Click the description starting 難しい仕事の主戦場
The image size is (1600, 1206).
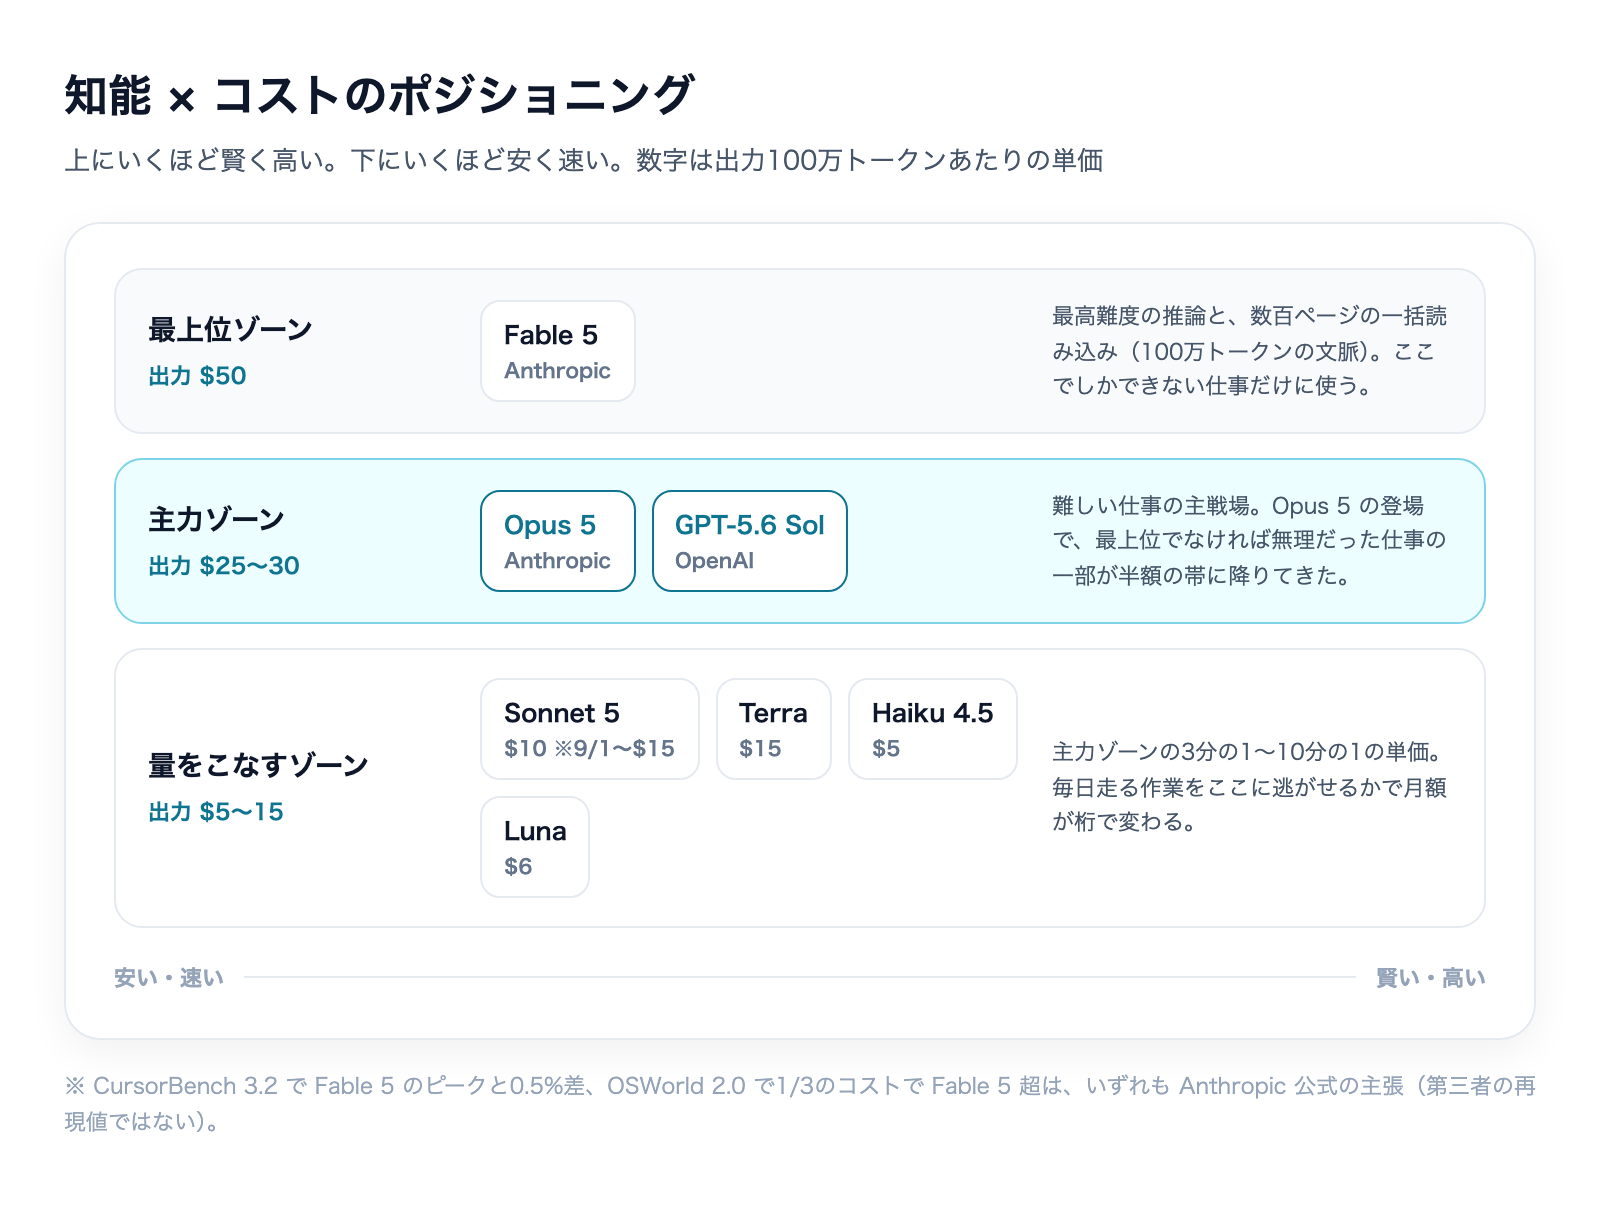point(1250,541)
